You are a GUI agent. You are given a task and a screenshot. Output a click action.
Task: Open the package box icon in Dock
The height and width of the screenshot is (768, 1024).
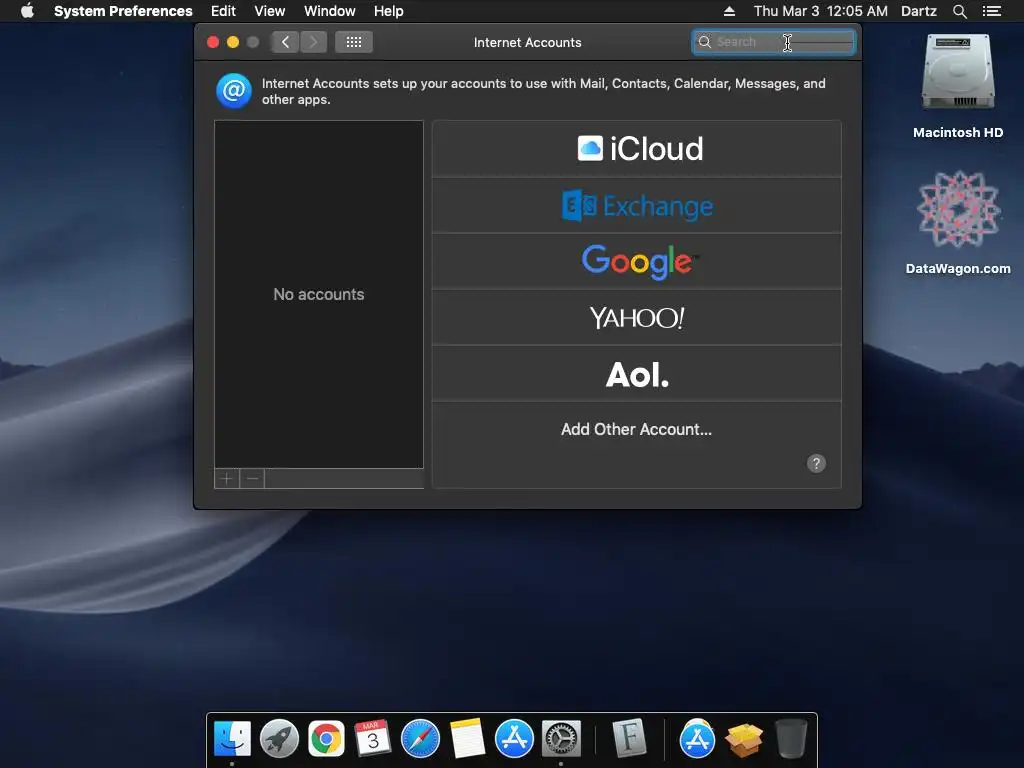[744, 739]
